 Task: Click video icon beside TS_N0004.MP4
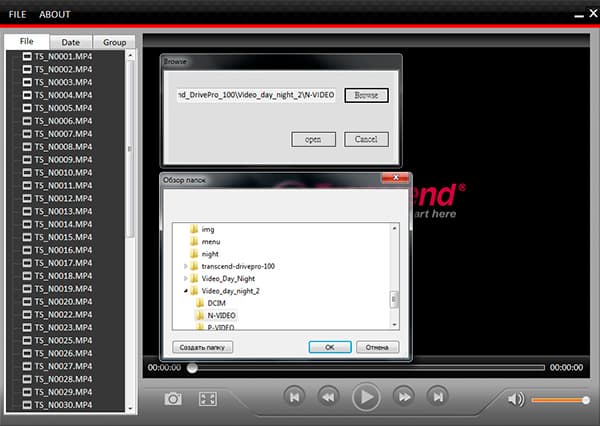[27, 95]
